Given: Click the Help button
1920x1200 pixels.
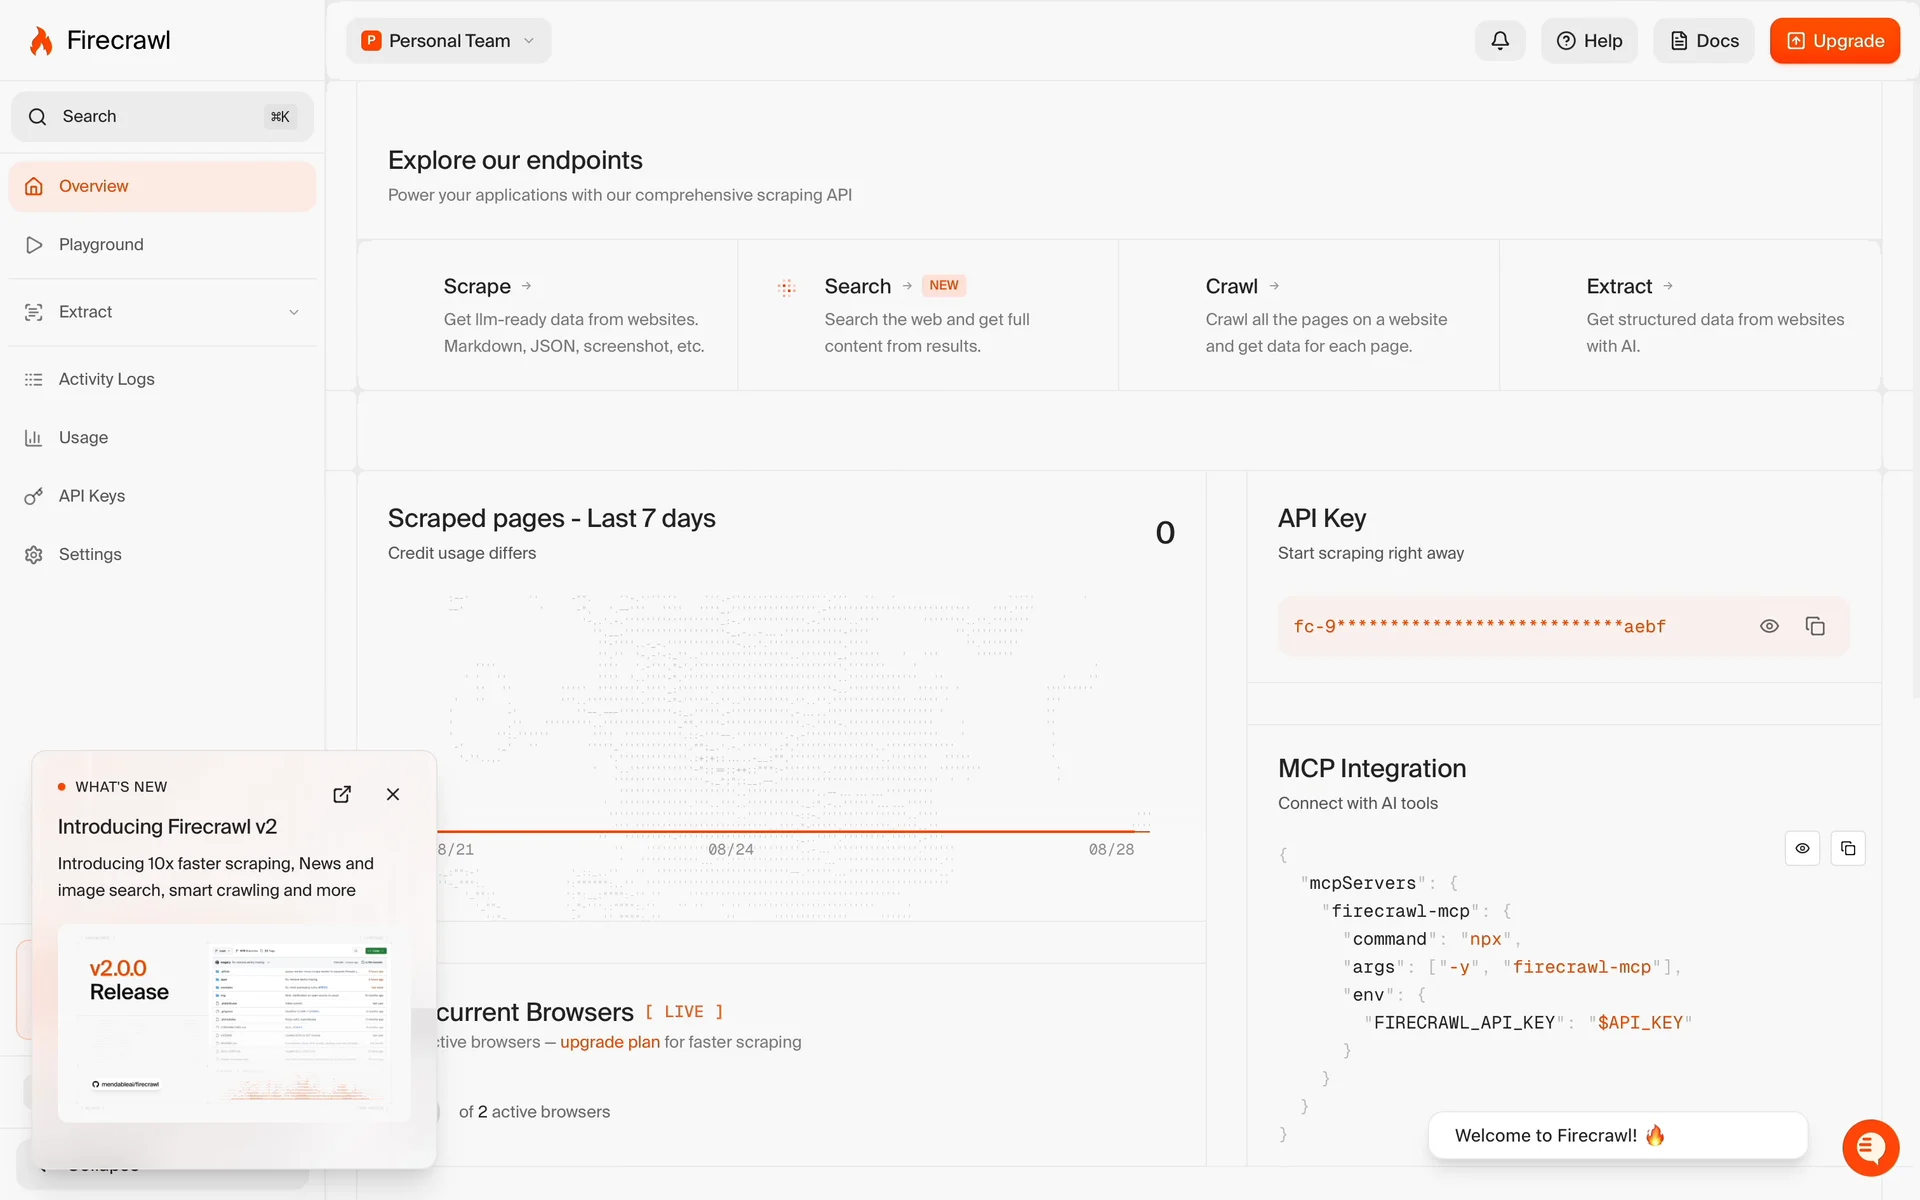Looking at the screenshot, I should [x=1589, y=41].
